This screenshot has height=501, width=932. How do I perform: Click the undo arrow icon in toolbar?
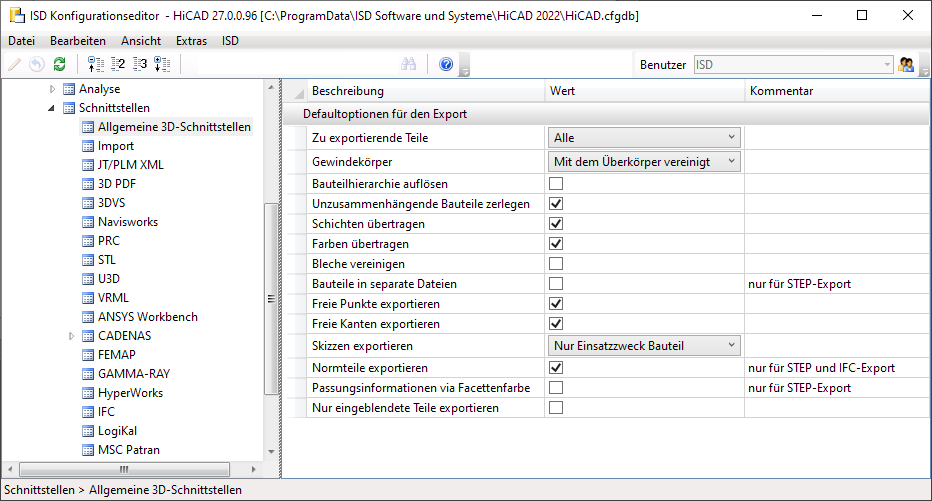pyautogui.click(x=37, y=64)
